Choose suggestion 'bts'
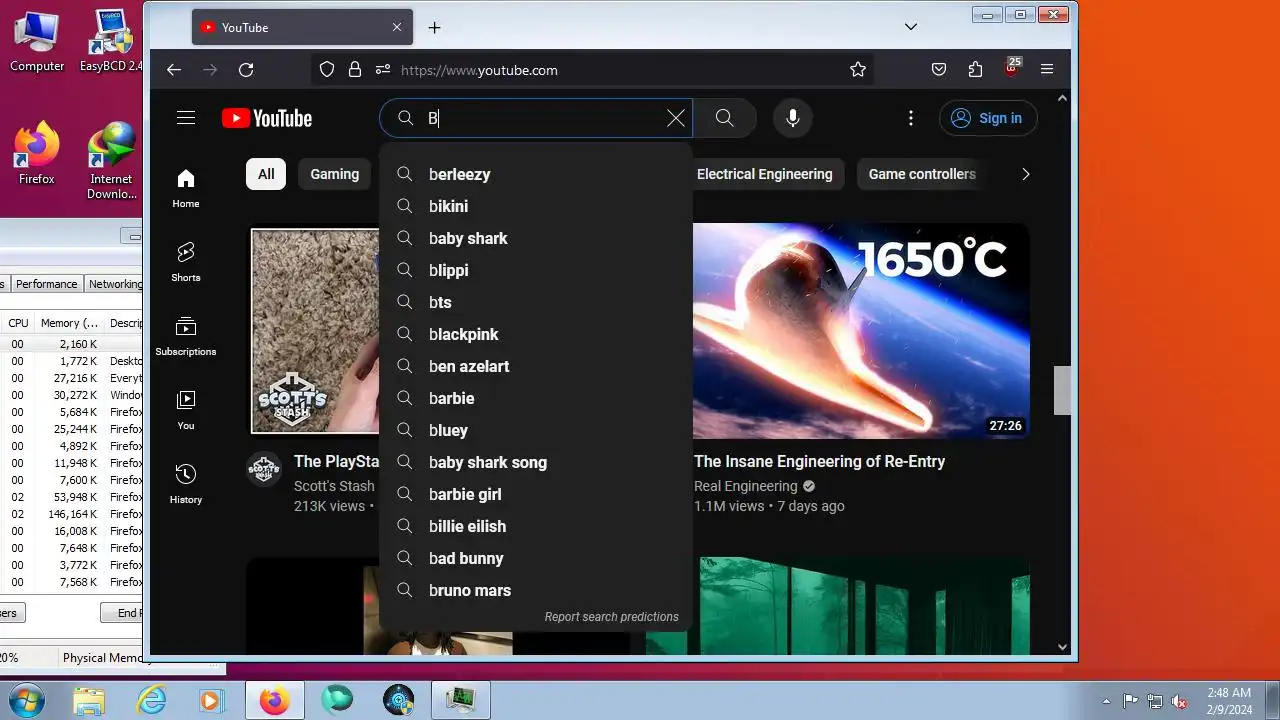This screenshot has width=1280, height=720. click(x=536, y=302)
